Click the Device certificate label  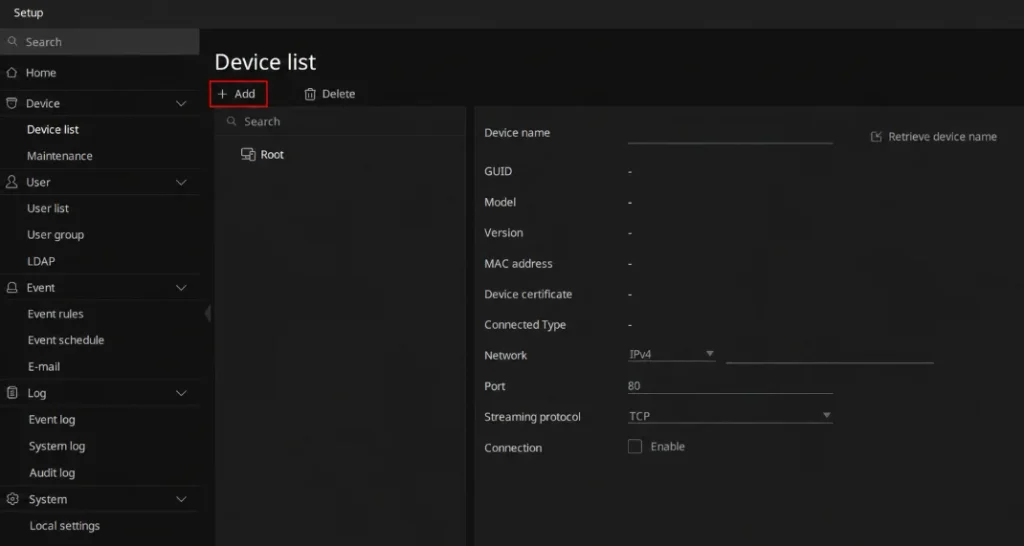tap(528, 294)
